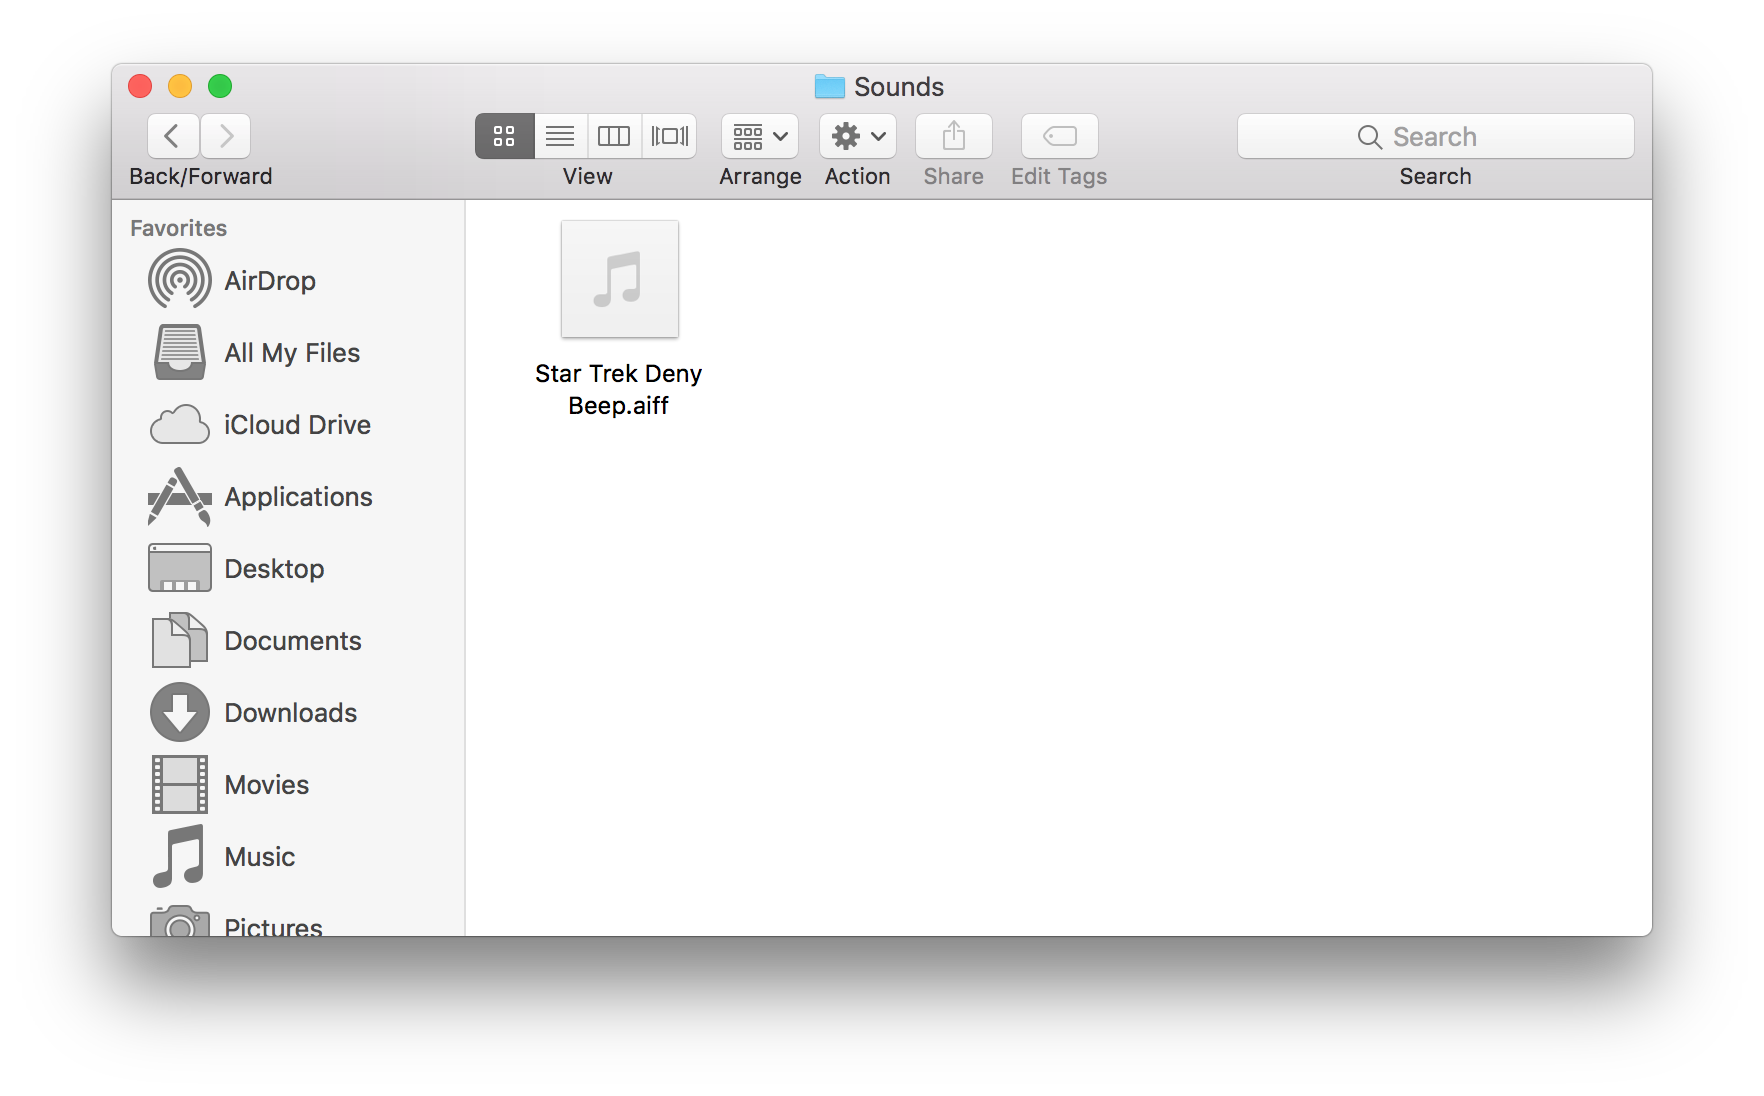Screen dimensions: 1764x1096
Task: Minimize the Sounds window
Action: (180, 86)
